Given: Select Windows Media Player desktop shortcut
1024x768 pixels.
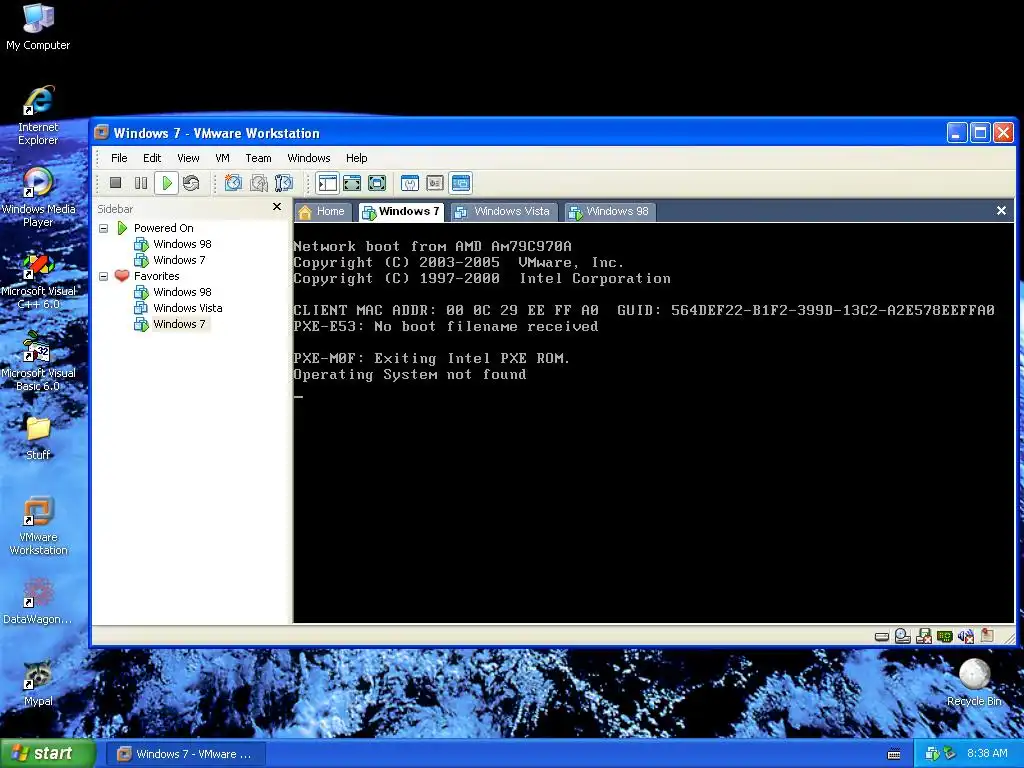Looking at the screenshot, I should click(x=38, y=197).
